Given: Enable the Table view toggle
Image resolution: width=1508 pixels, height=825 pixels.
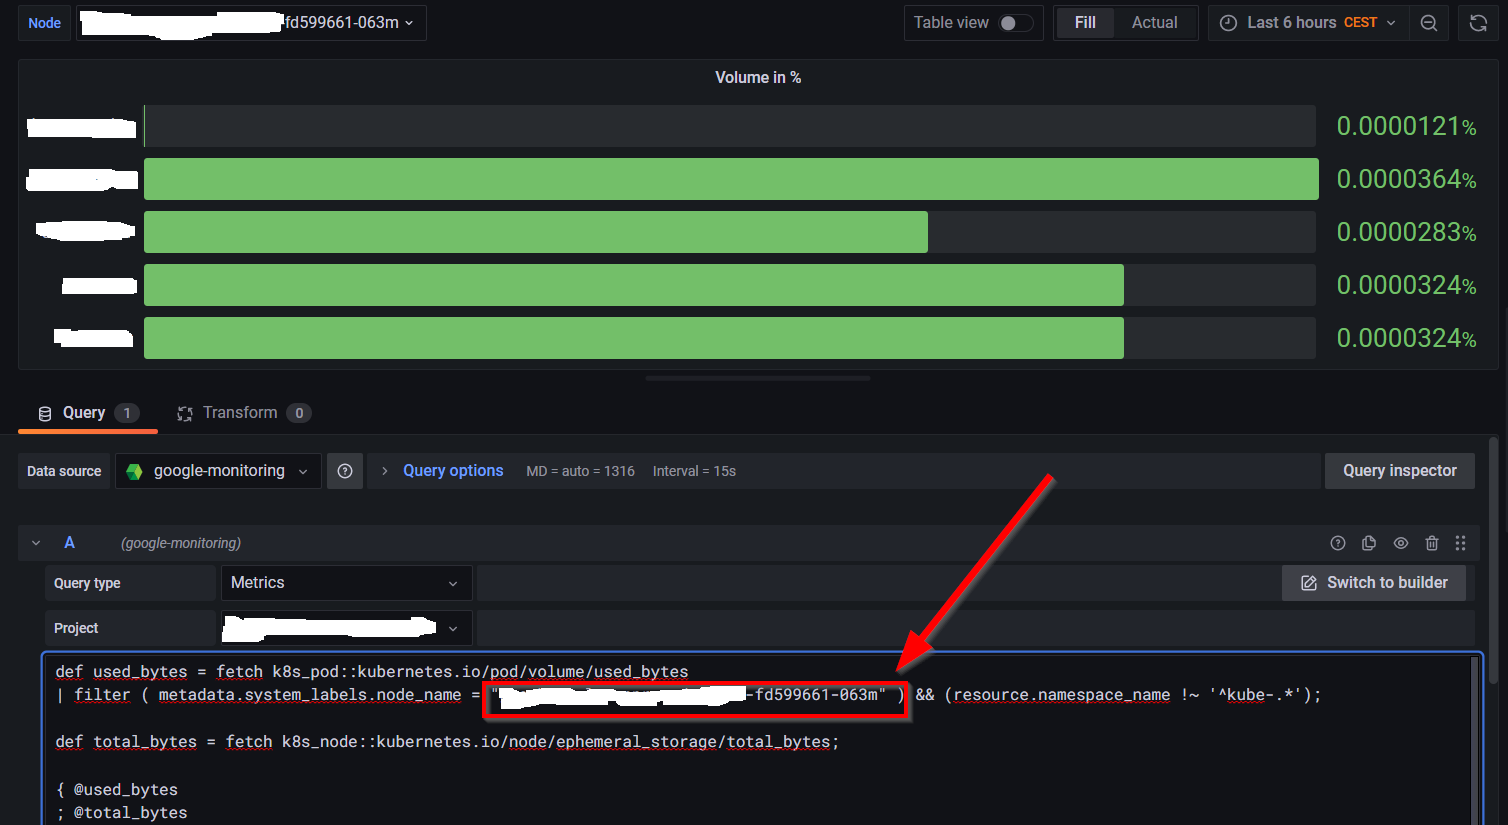Looking at the screenshot, I should click(x=1015, y=21).
